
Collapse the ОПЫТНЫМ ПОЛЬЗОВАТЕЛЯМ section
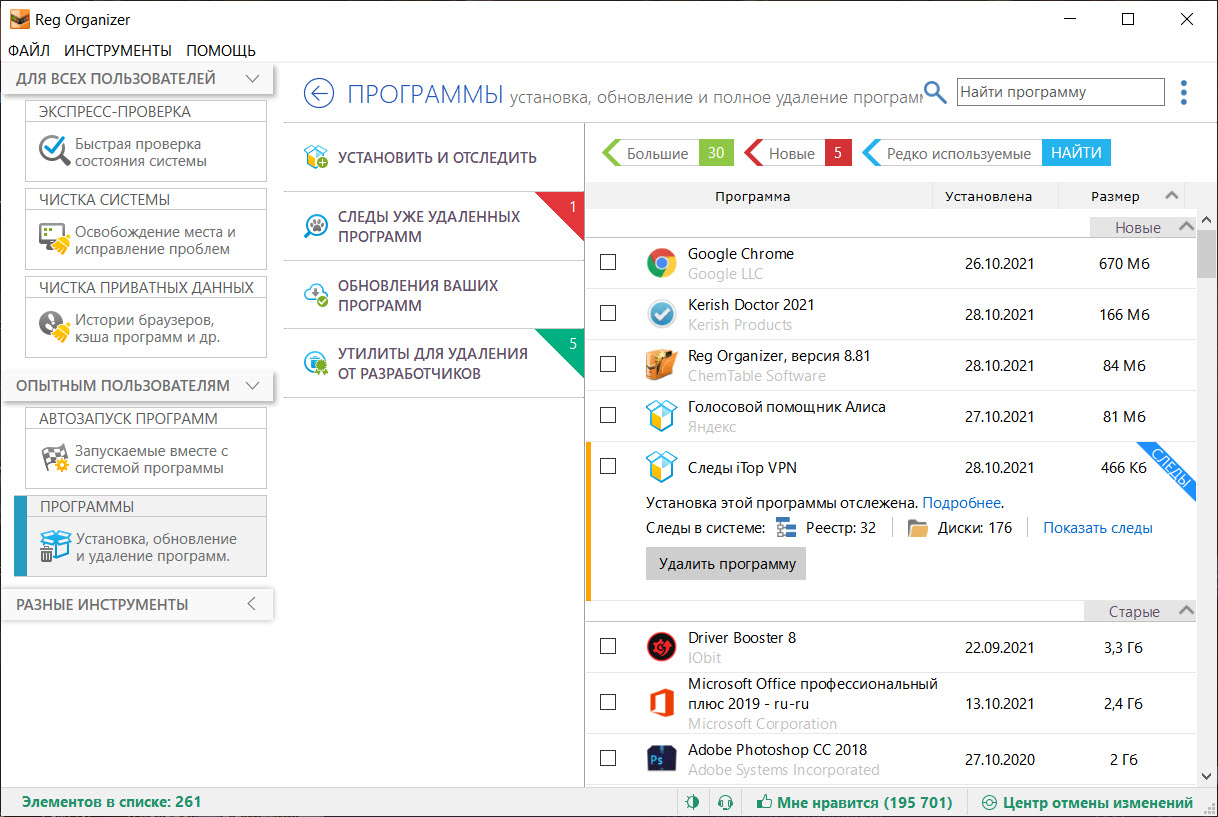(x=253, y=385)
